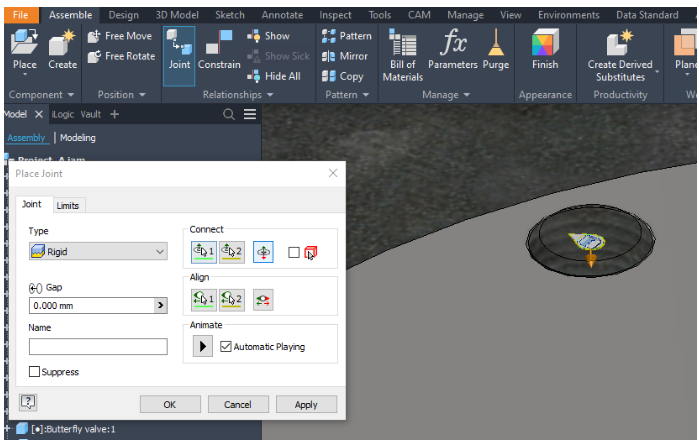This screenshot has height=447, width=699.
Task: Open Bill of Materials
Action: click(403, 54)
